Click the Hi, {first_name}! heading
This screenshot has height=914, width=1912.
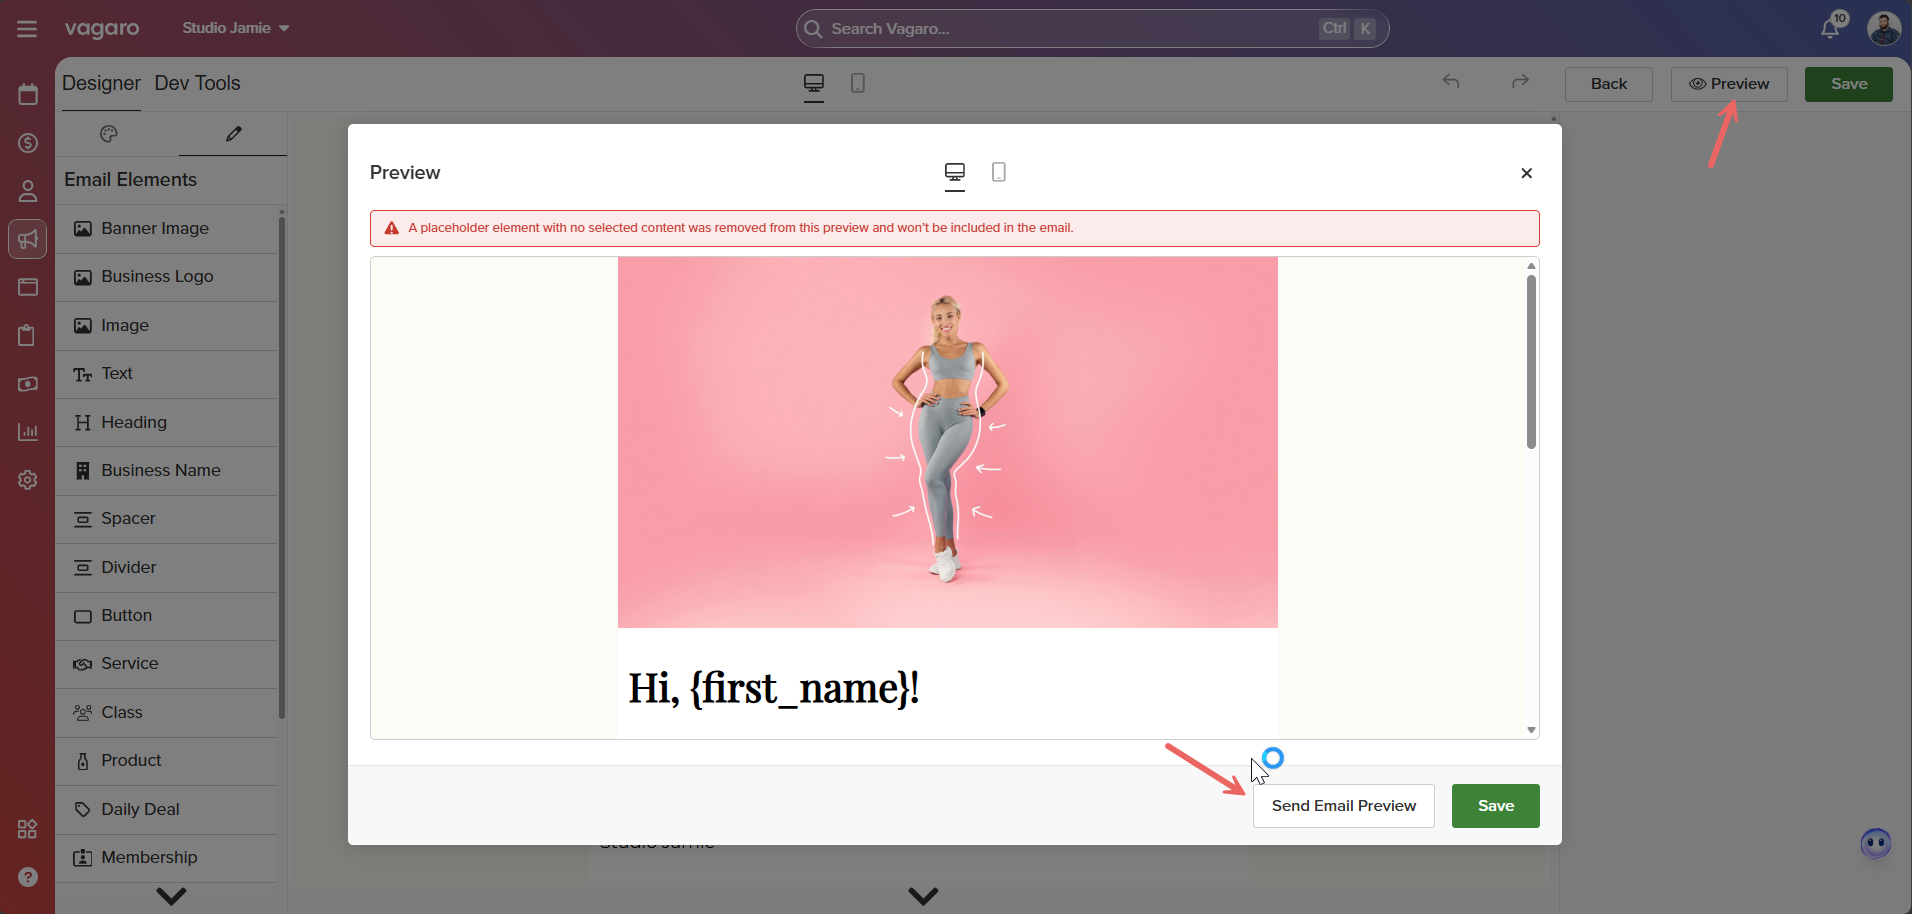point(774,688)
